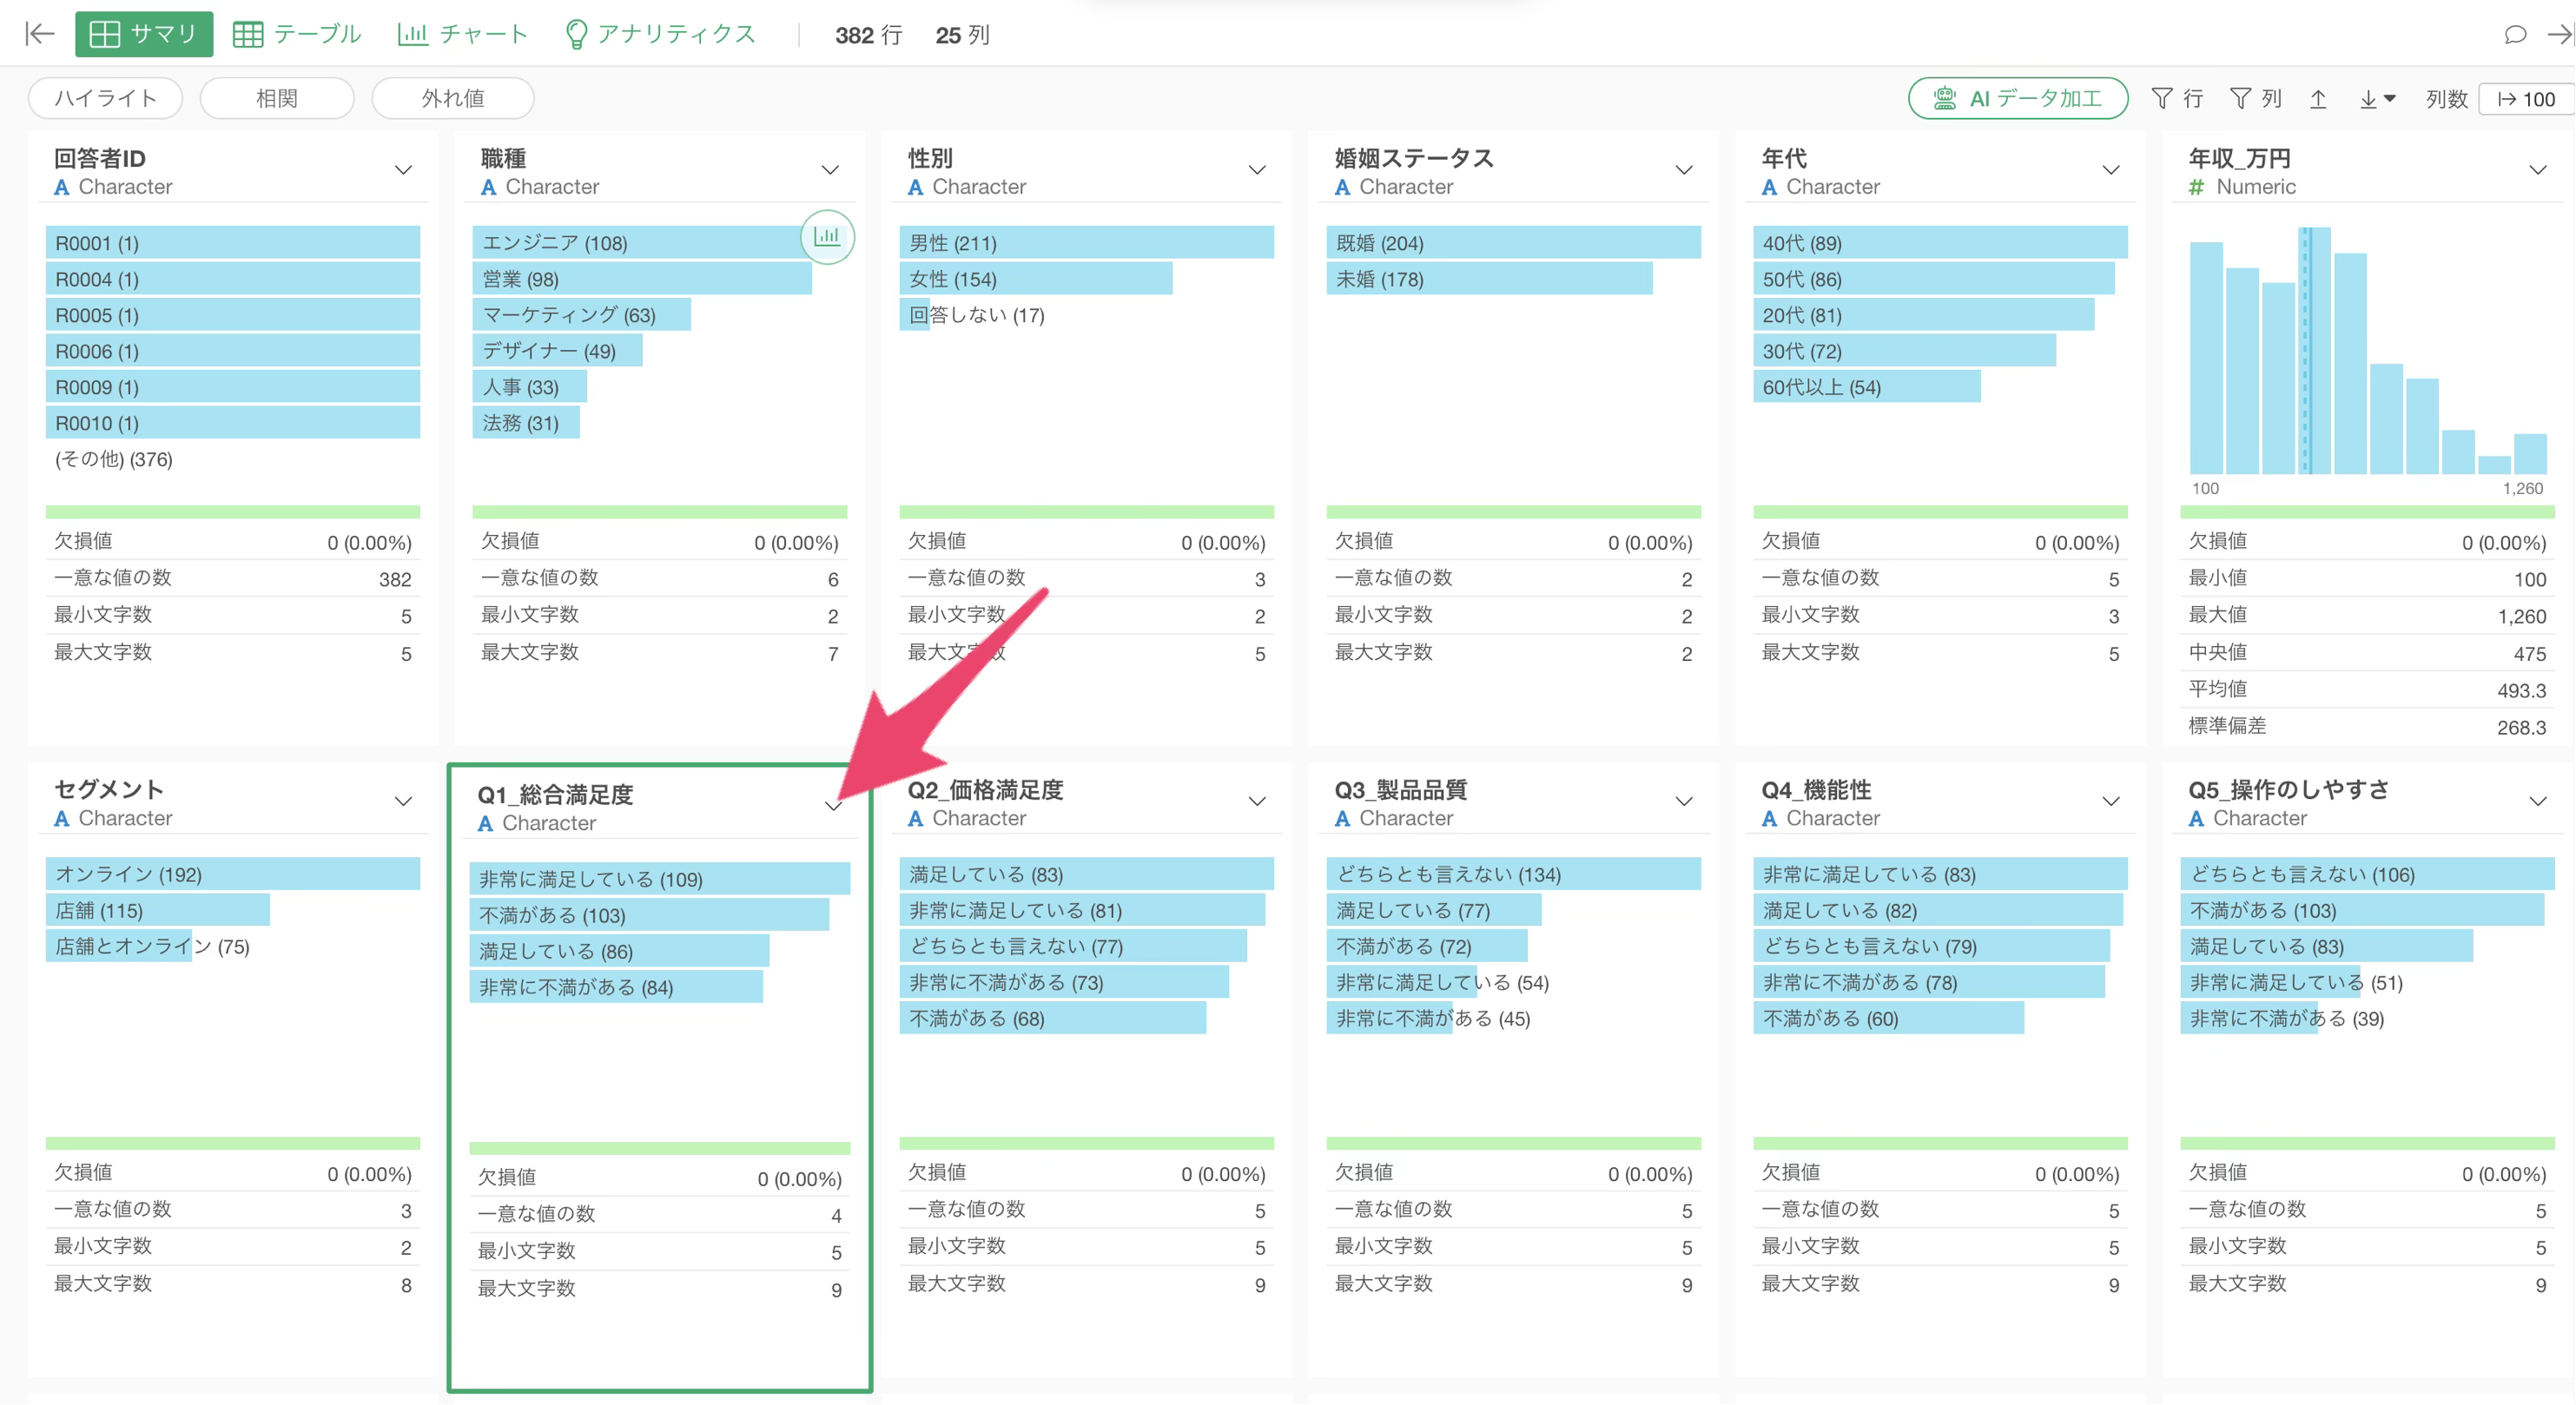This screenshot has height=1405, width=2576.
Task: Open the comment bubble icon
Action: click(x=2515, y=35)
